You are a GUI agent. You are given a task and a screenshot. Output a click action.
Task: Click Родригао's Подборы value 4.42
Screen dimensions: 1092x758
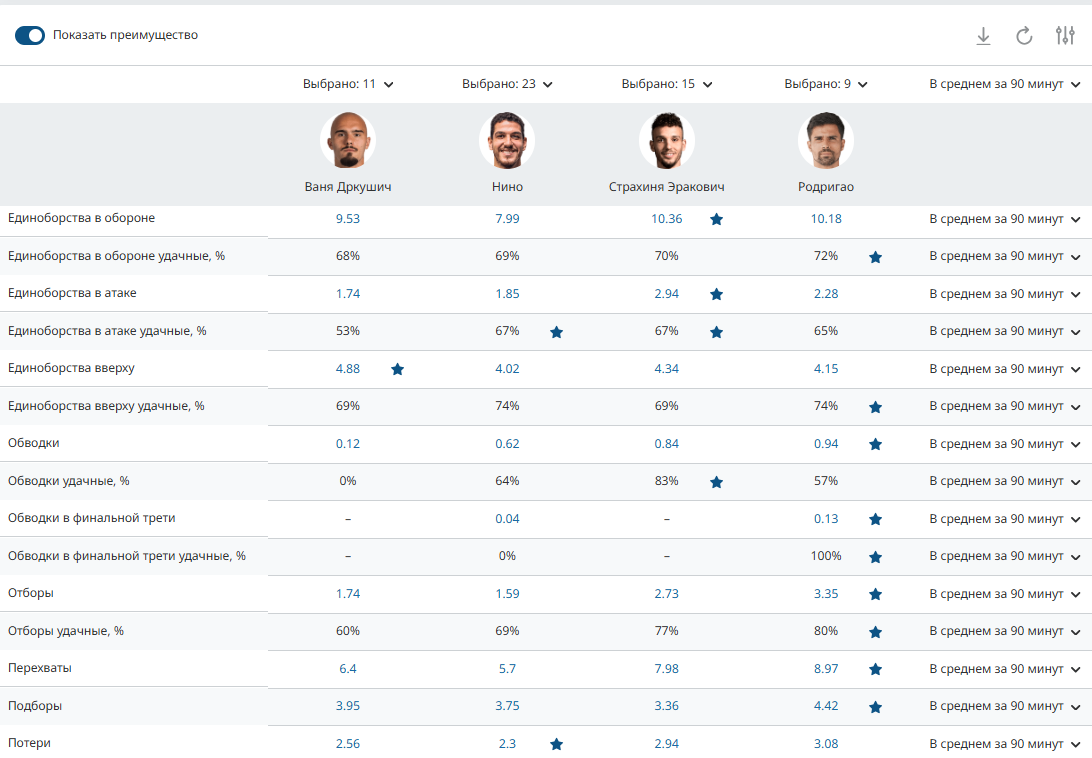[826, 706]
